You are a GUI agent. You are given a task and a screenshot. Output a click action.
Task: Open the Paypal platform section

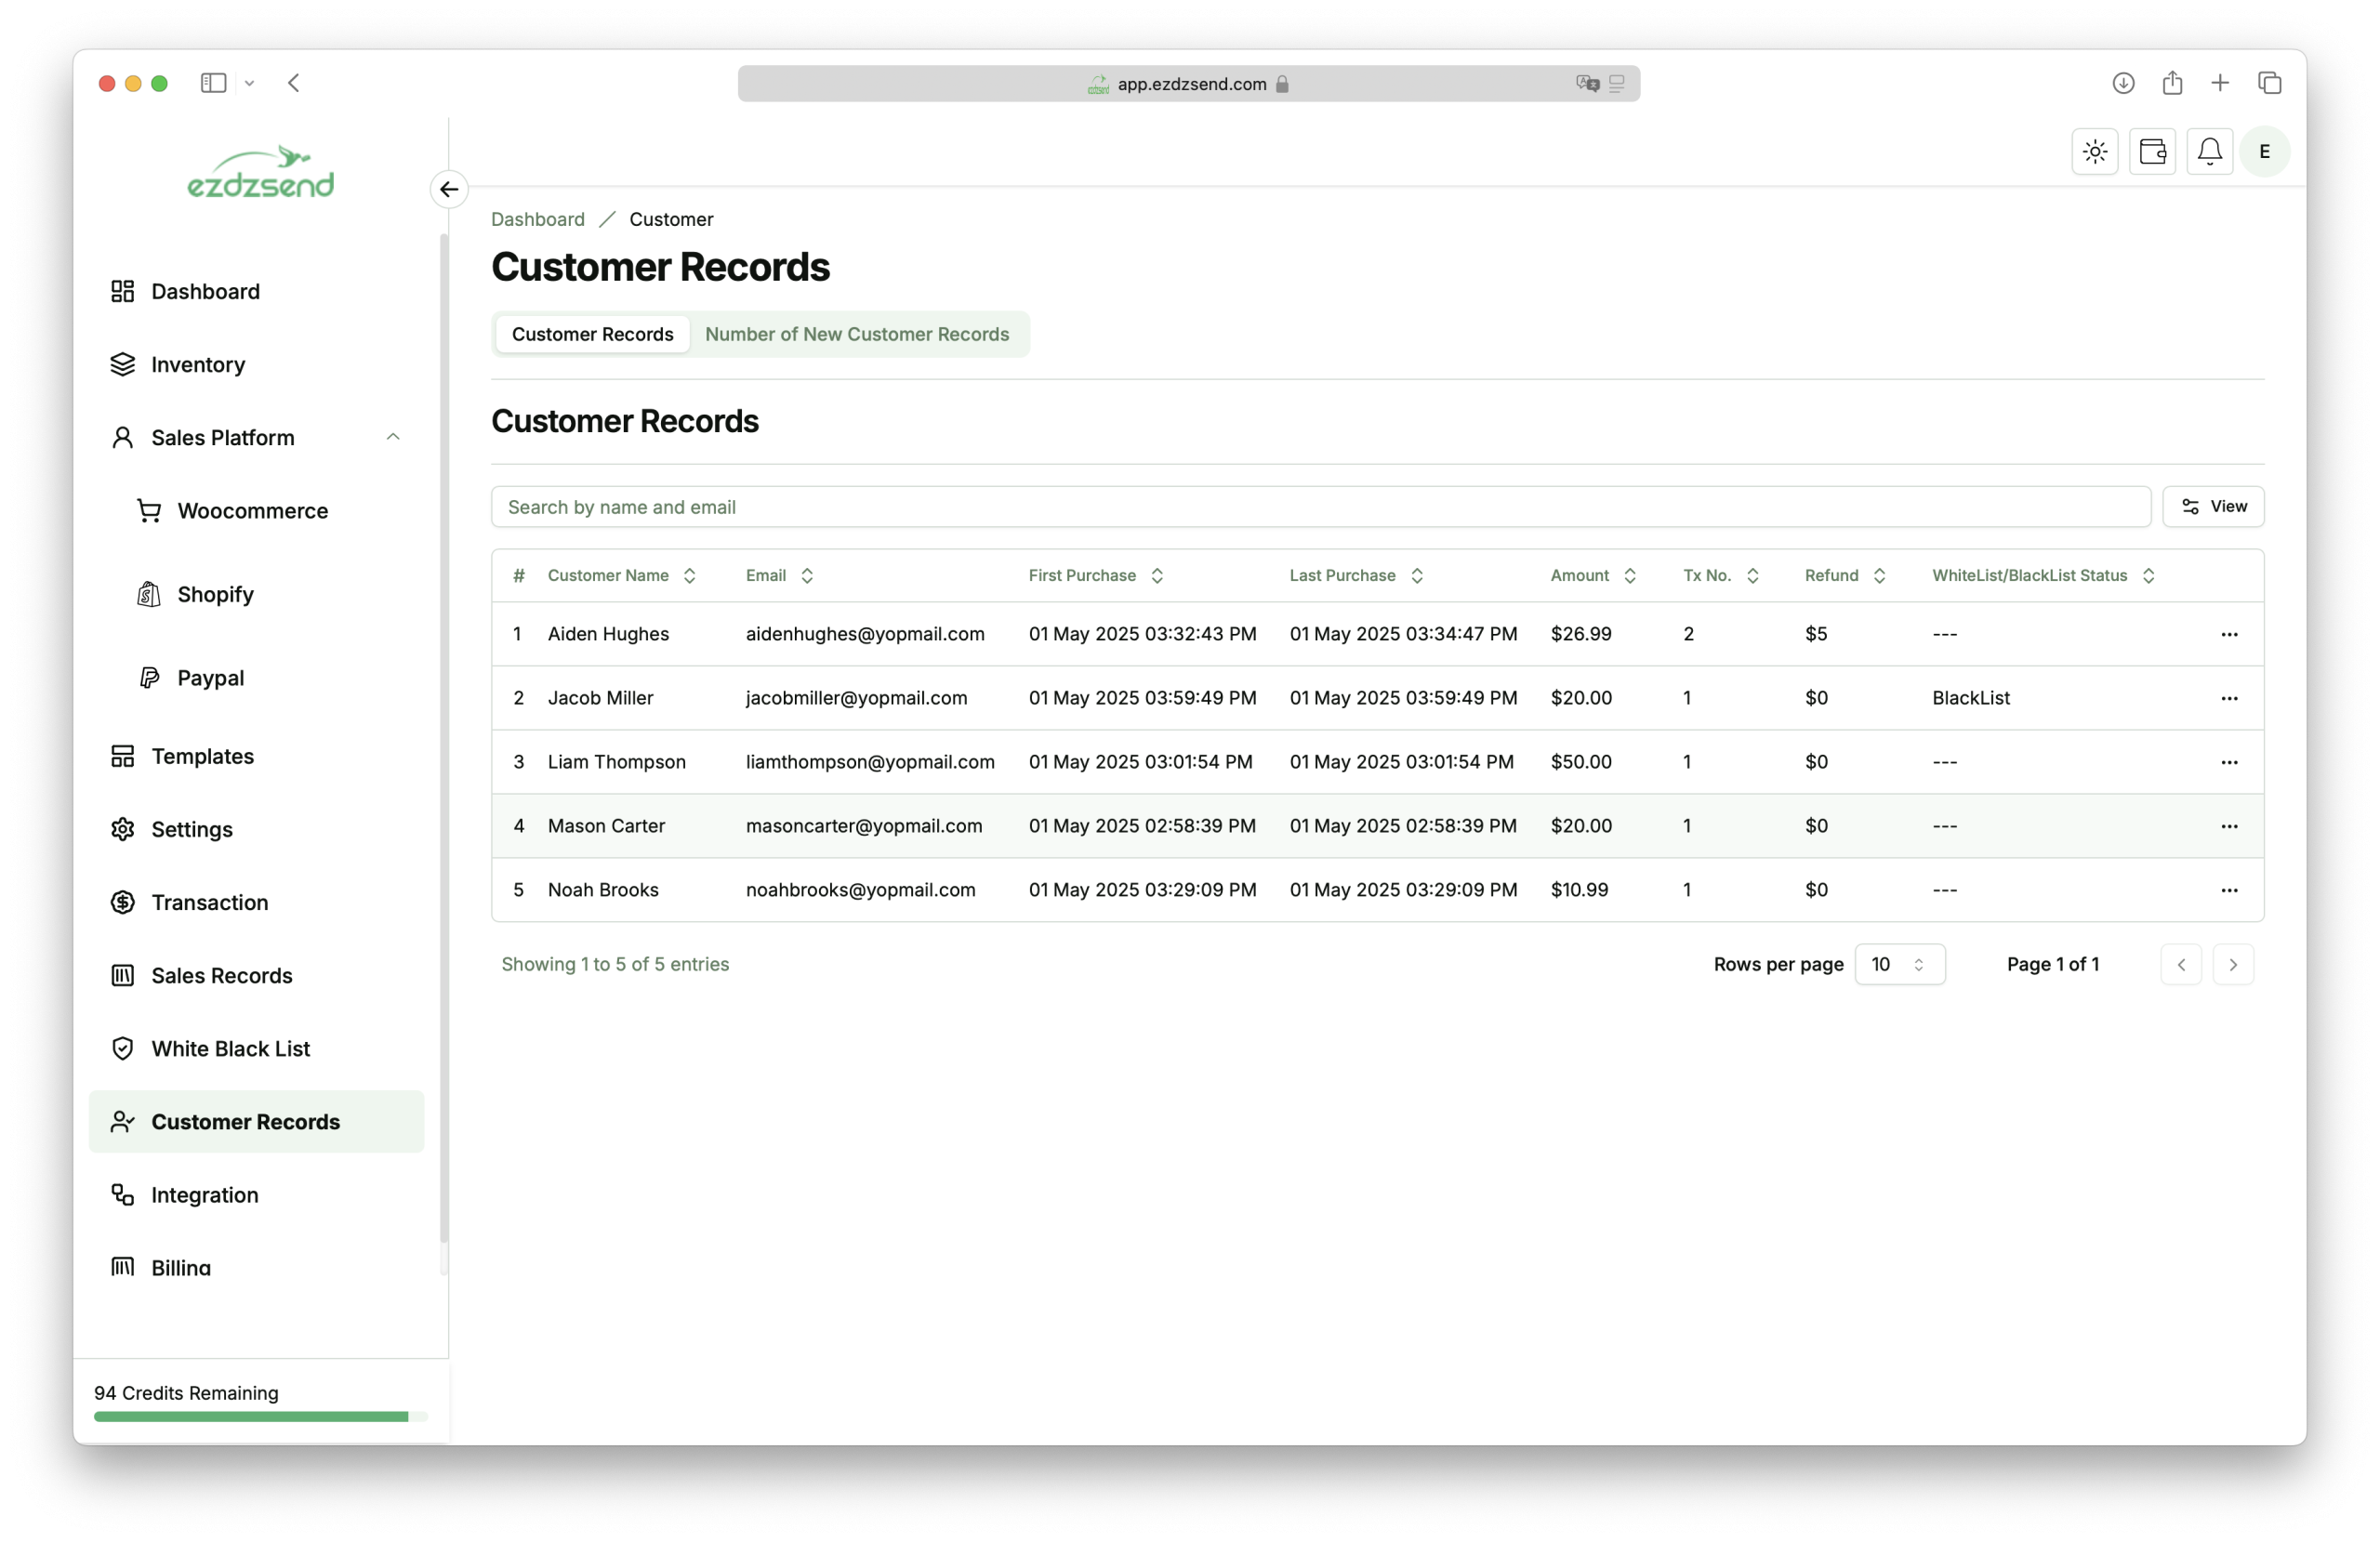pos(210,677)
